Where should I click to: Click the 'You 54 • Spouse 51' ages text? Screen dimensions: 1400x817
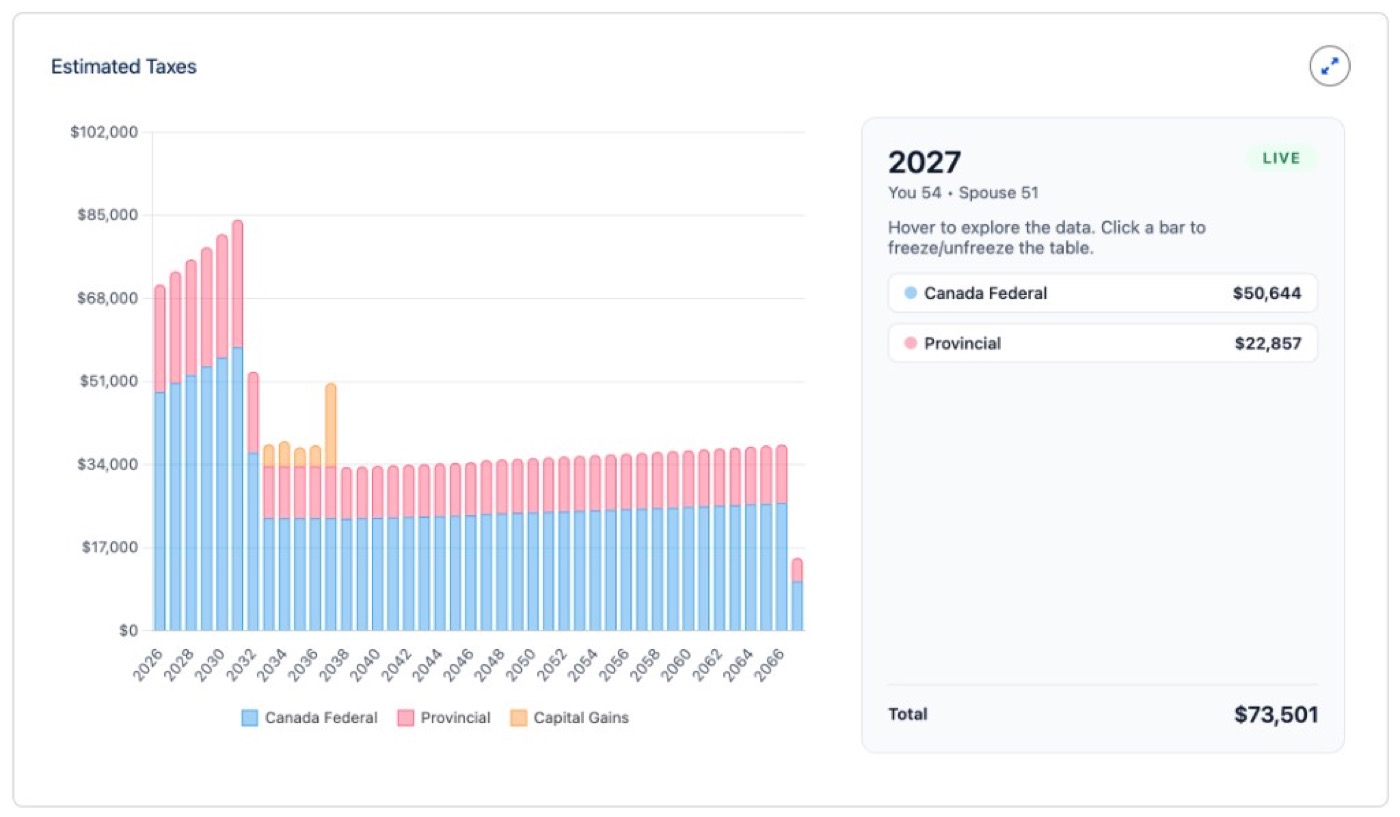[x=963, y=193]
